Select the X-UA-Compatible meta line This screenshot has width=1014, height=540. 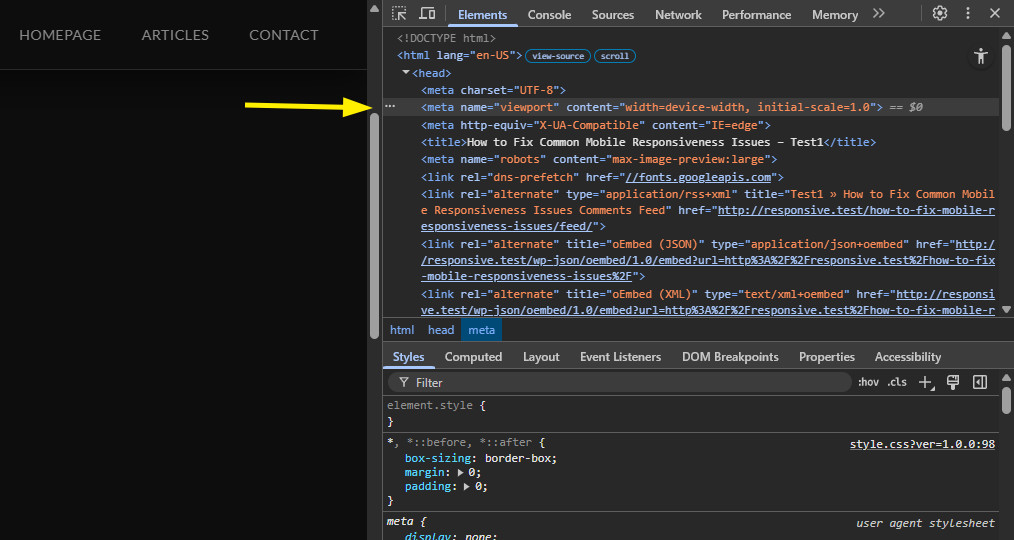(596, 125)
